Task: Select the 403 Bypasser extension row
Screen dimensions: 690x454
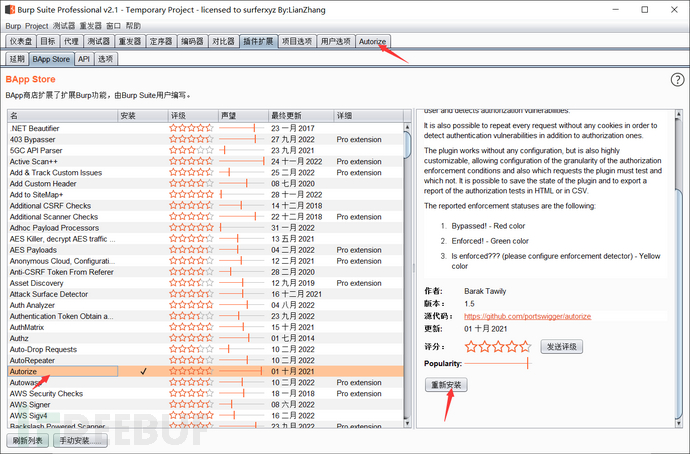Action: point(206,139)
